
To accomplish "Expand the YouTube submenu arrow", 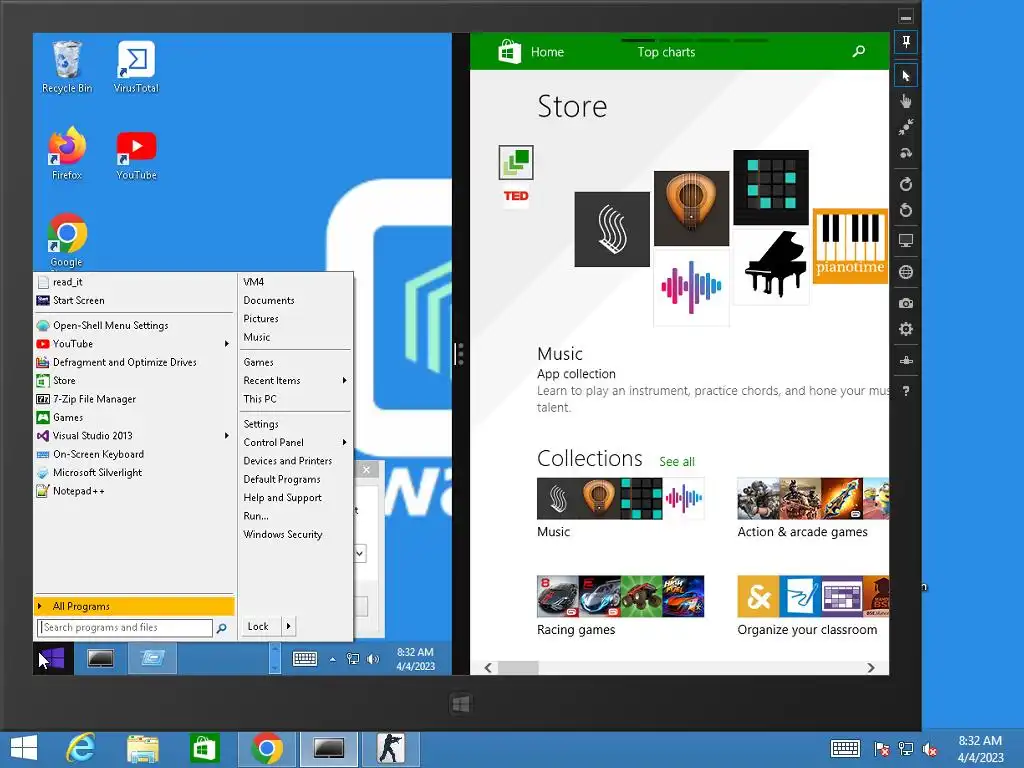I will (227, 344).
